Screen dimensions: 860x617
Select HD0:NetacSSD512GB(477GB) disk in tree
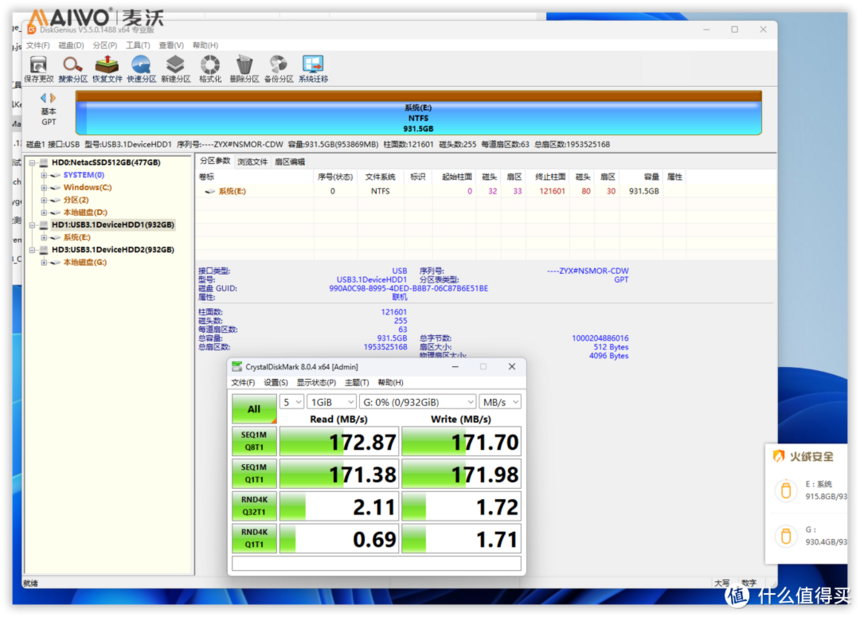(x=106, y=162)
